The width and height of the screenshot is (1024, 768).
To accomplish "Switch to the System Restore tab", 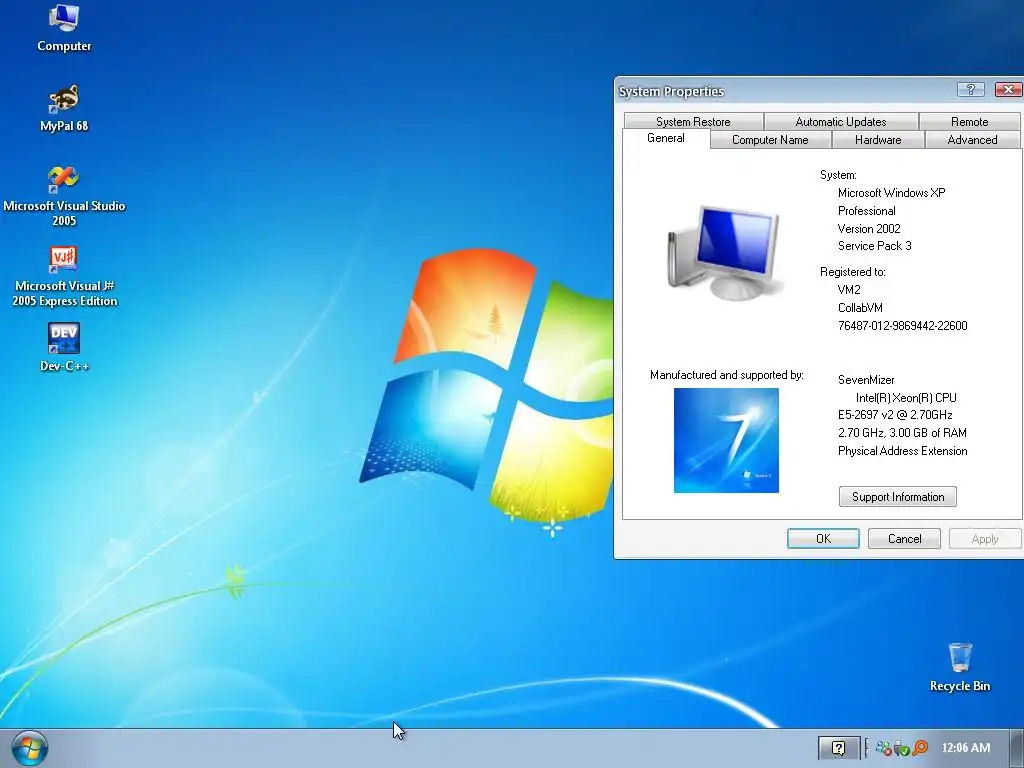I will coord(693,121).
